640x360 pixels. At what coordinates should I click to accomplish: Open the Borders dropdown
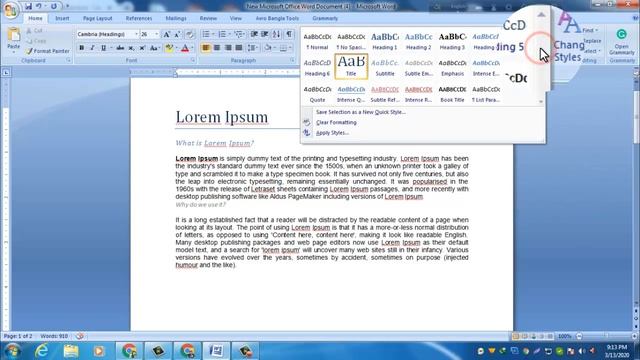pyautogui.click(x=289, y=48)
